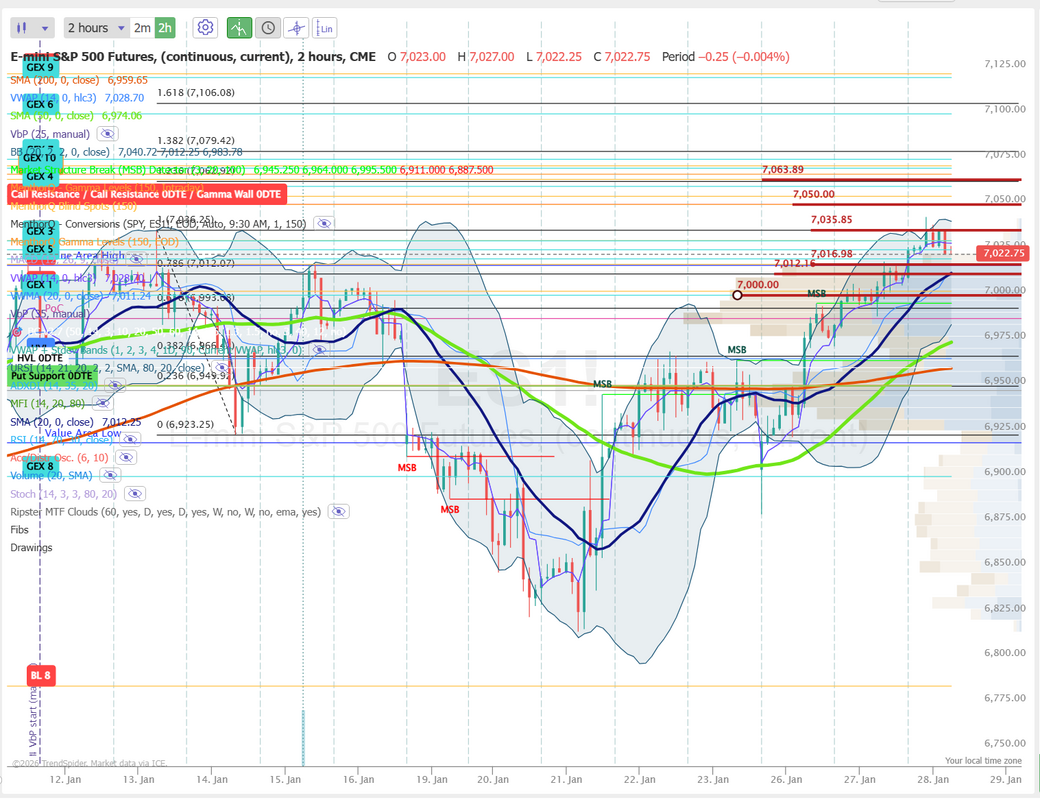Image resolution: width=1040 pixels, height=800 pixels.
Task: Click the Fibs legend entry
Action: click(21, 529)
